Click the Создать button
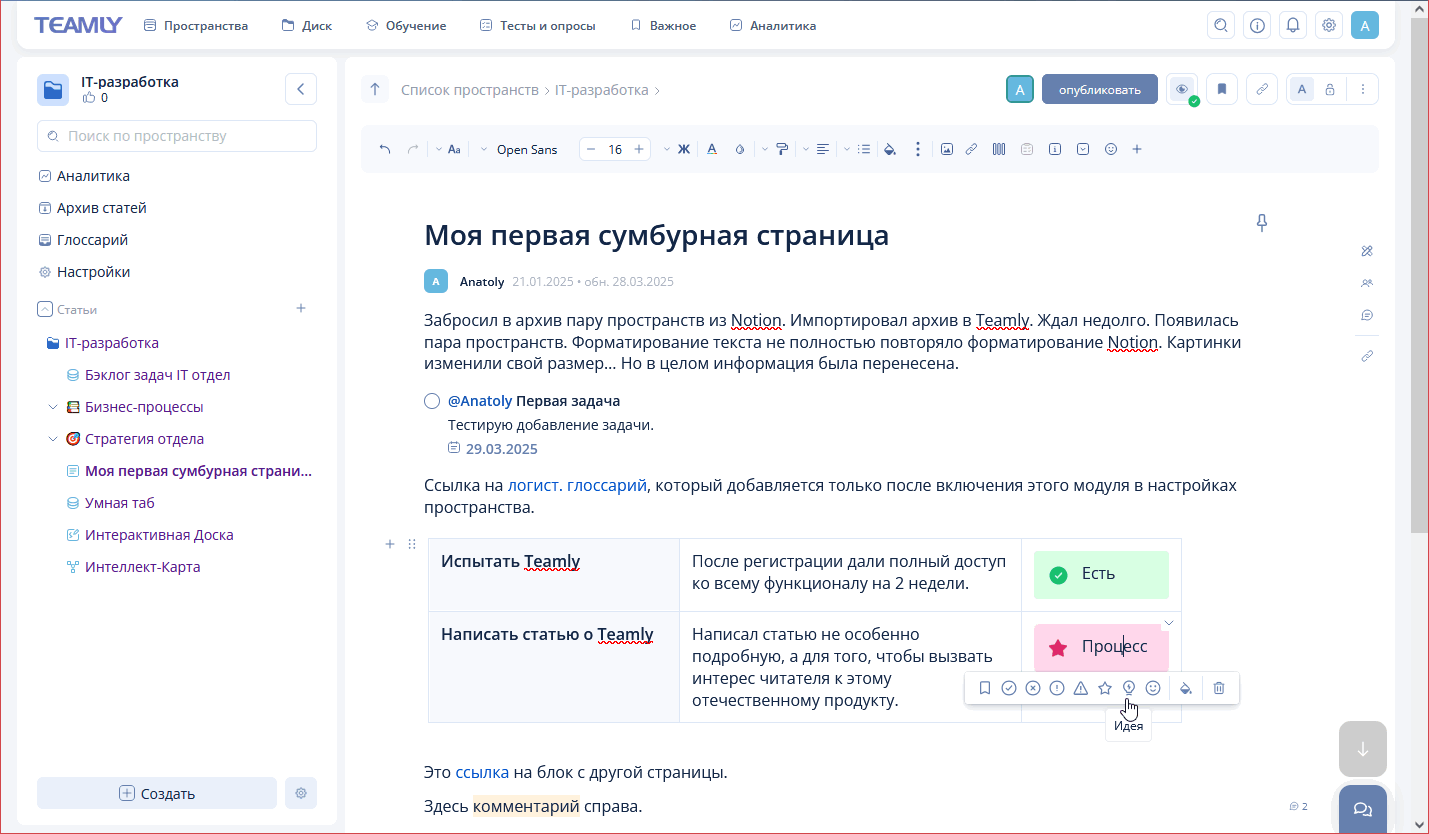Screen dimensions: 1429x834 pyautogui.click(x=157, y=793)
